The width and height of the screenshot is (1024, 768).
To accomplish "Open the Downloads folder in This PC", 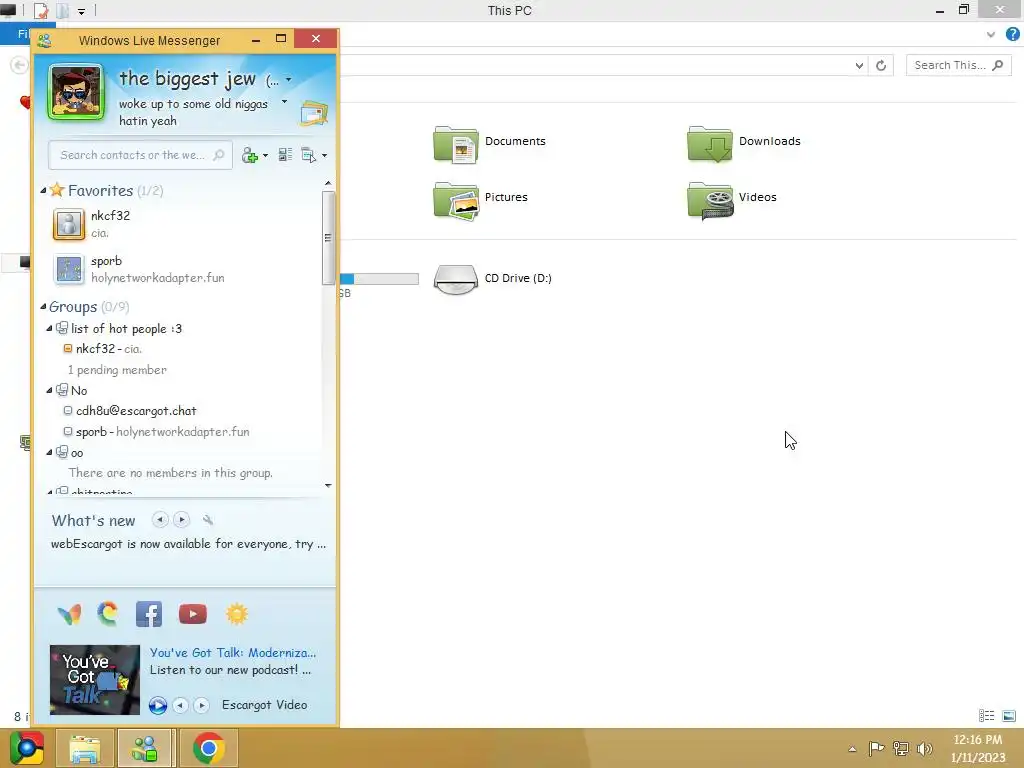I will pos(744,144).
